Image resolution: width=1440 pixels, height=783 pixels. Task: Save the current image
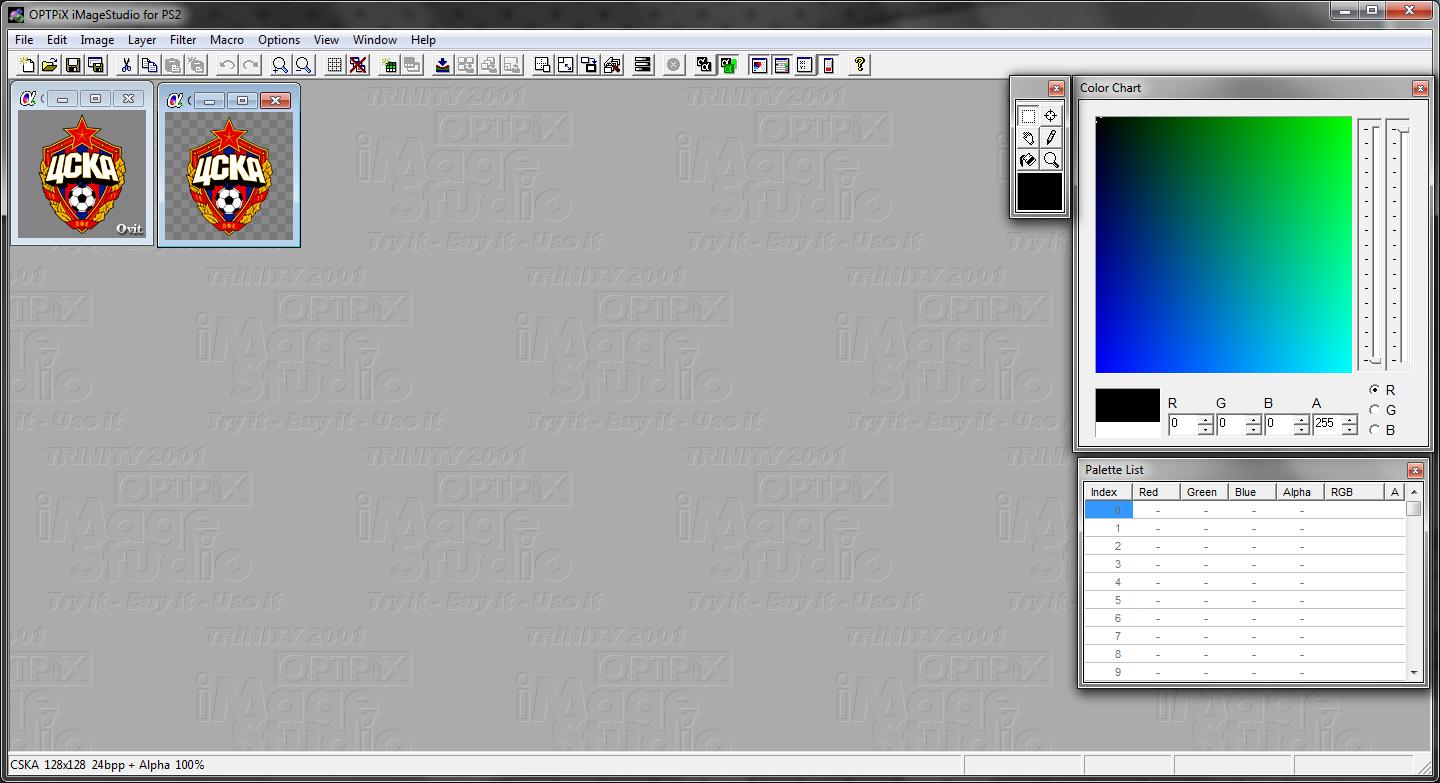73,65
